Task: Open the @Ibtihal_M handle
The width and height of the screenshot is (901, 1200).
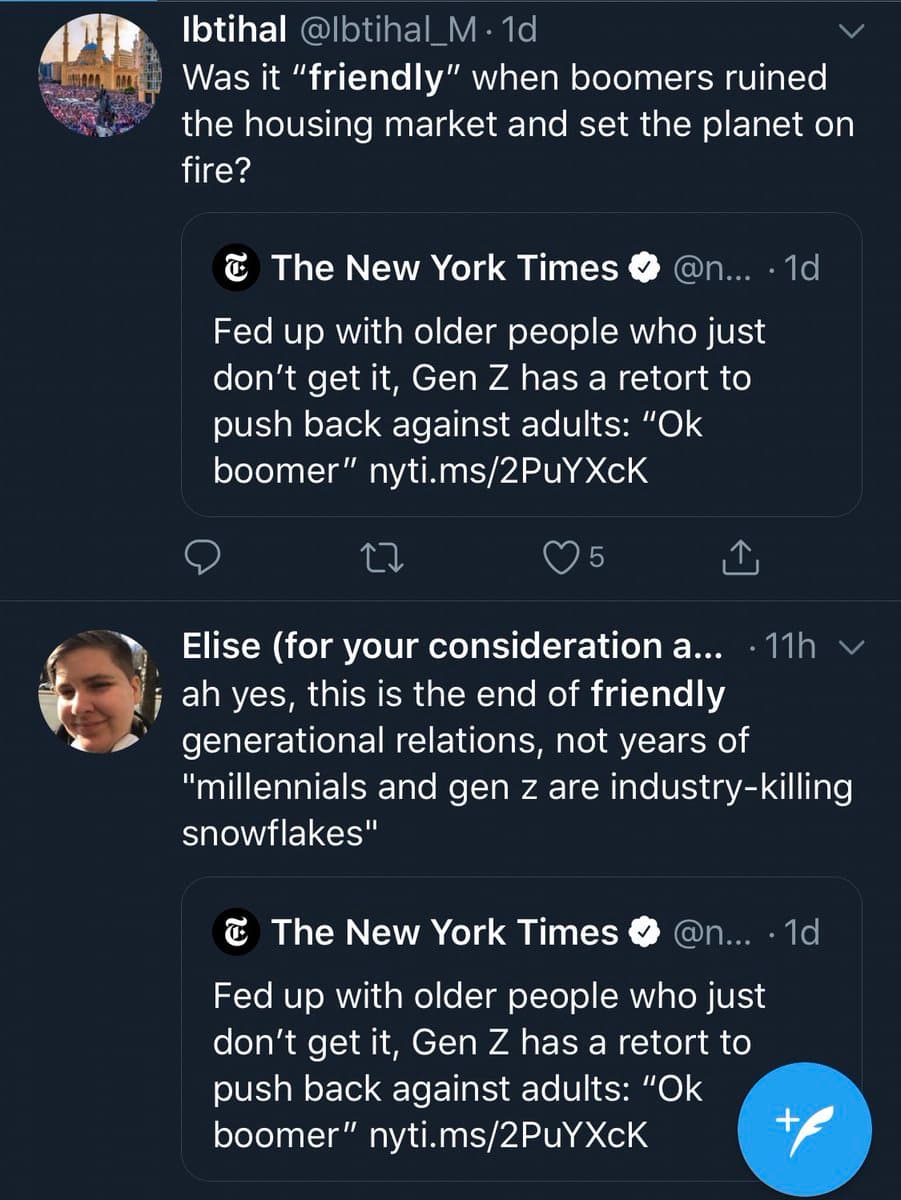Action: [x=392, y=31]
